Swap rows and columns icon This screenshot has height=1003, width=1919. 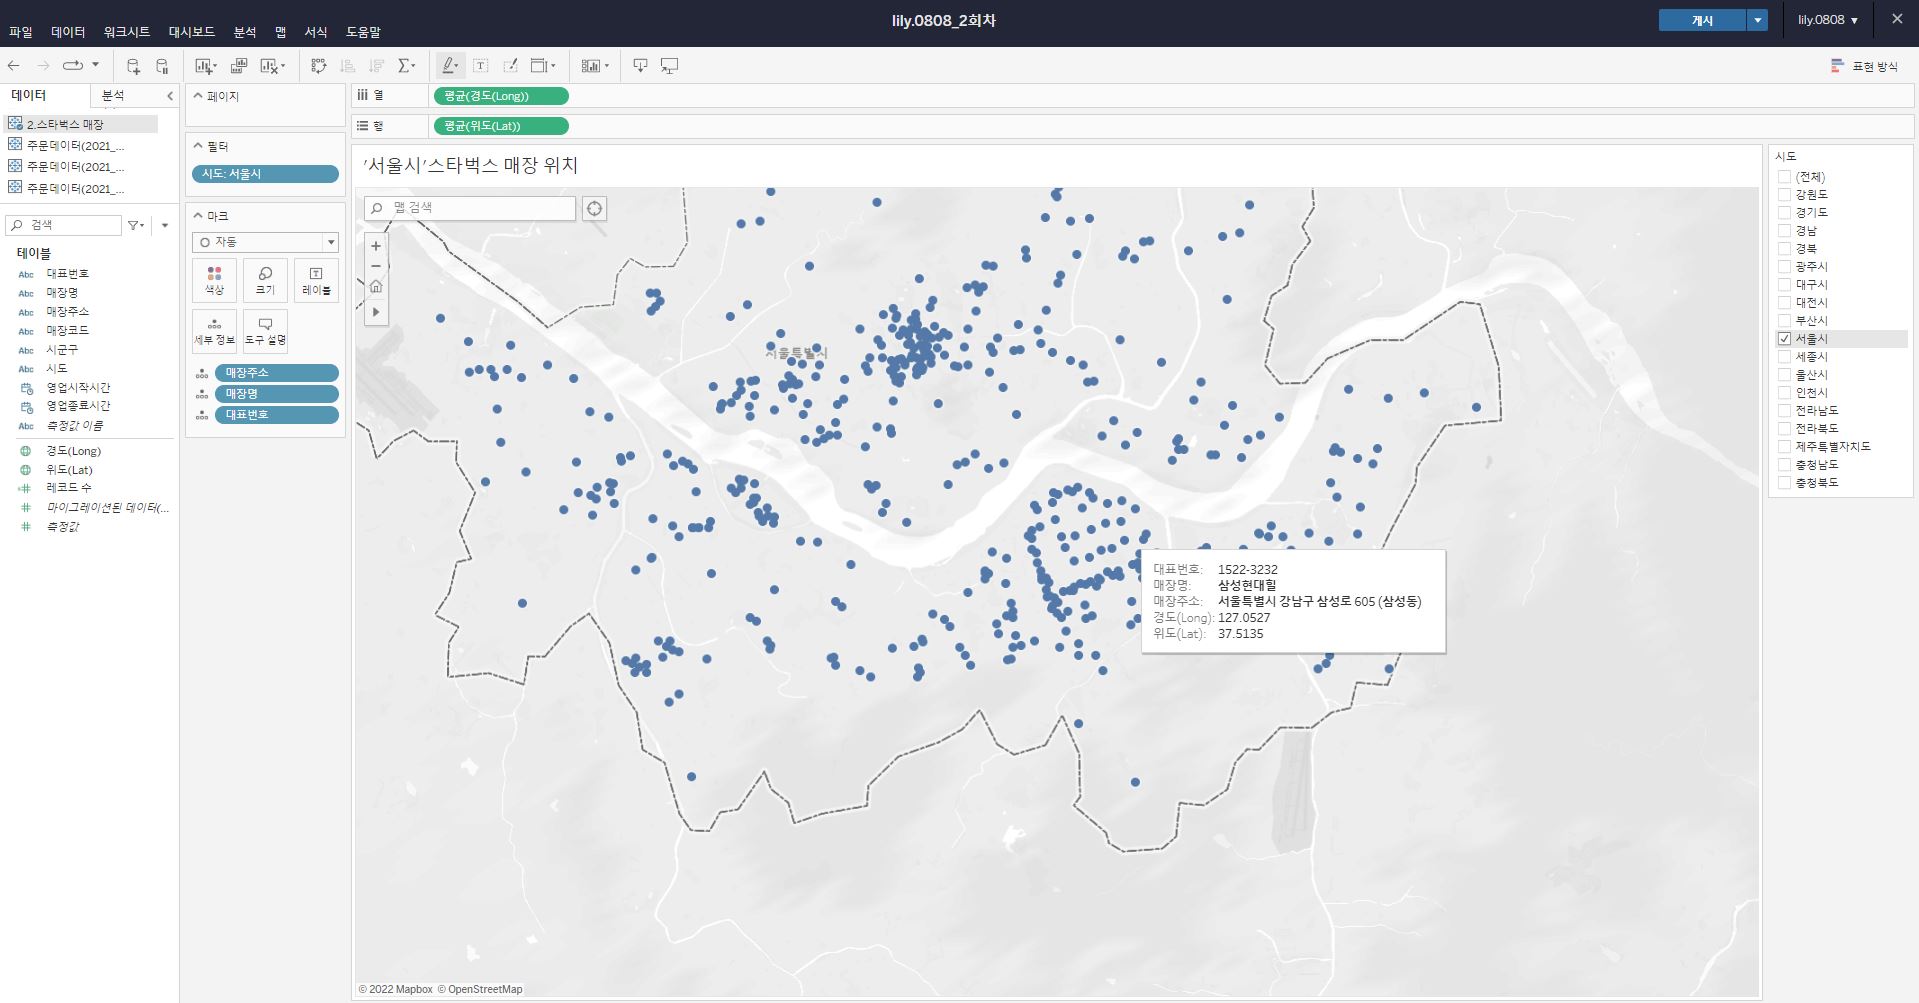(319, 66)
